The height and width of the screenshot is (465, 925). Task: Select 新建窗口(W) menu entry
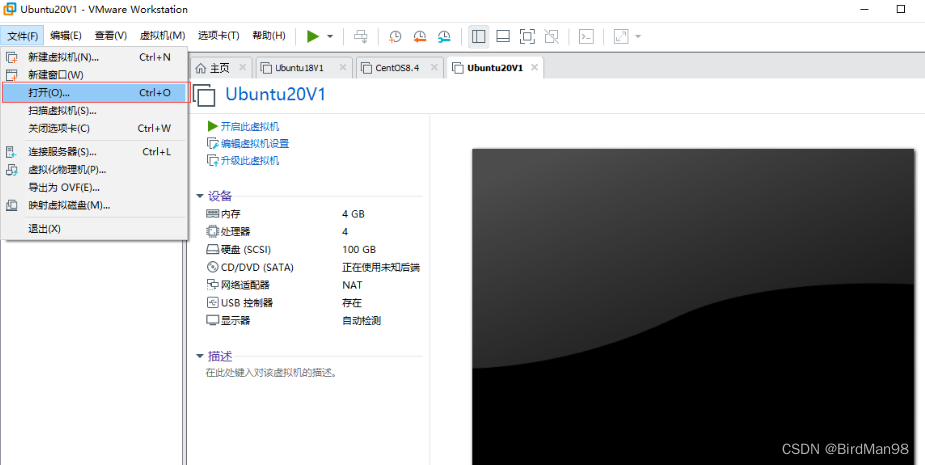click(x=94, y=75)
